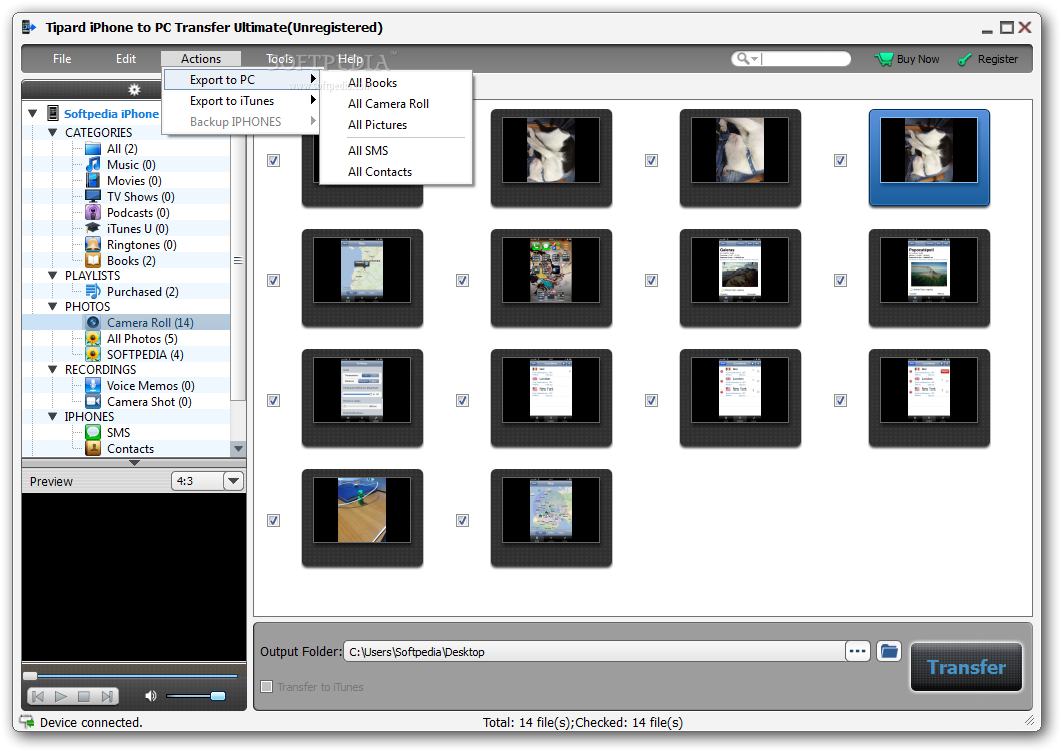Click the search magnifier icon
The width and height of the screenshot is (1062, 752).
coord(743,59)
